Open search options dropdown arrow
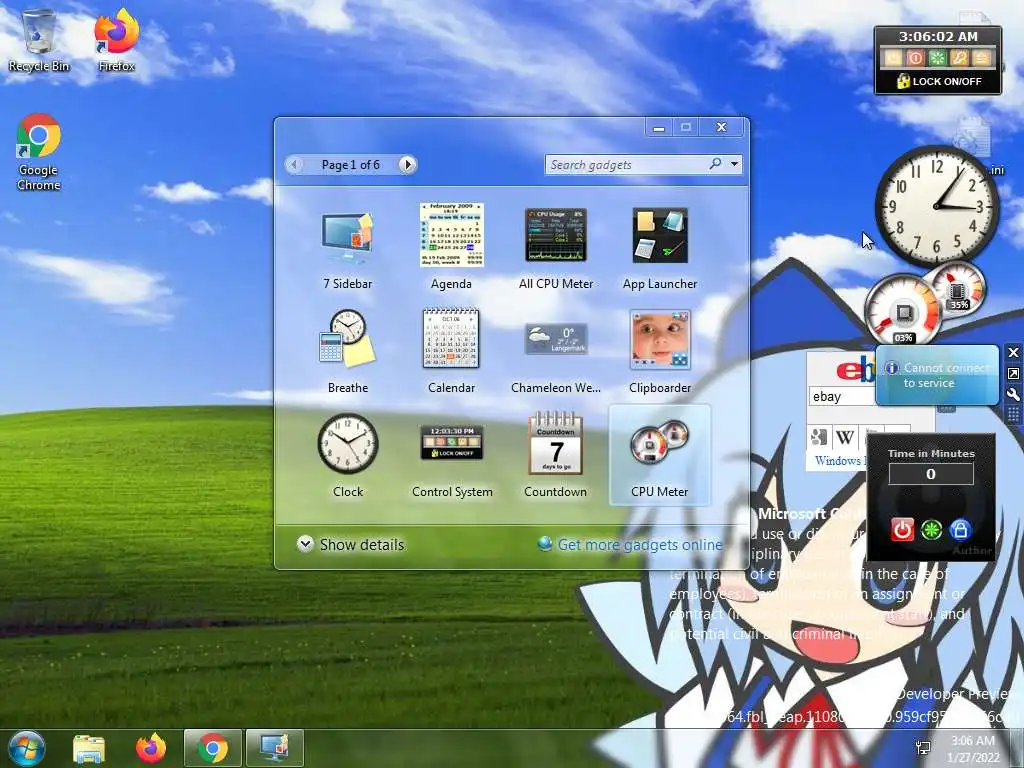The image size is (1024, 768). pos(735,164)
